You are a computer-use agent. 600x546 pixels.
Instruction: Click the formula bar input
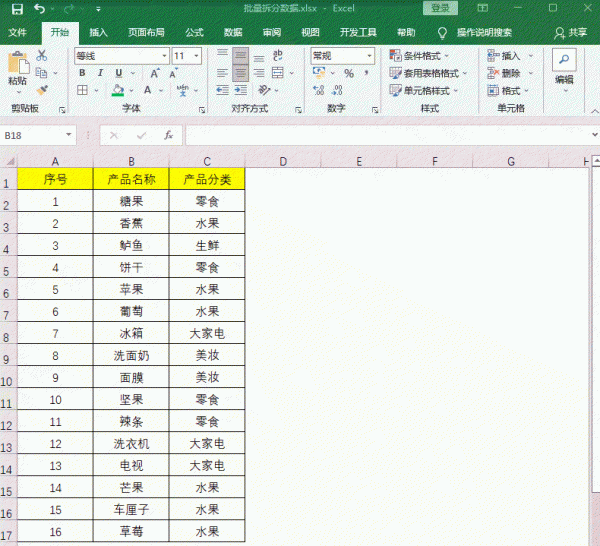388,135
